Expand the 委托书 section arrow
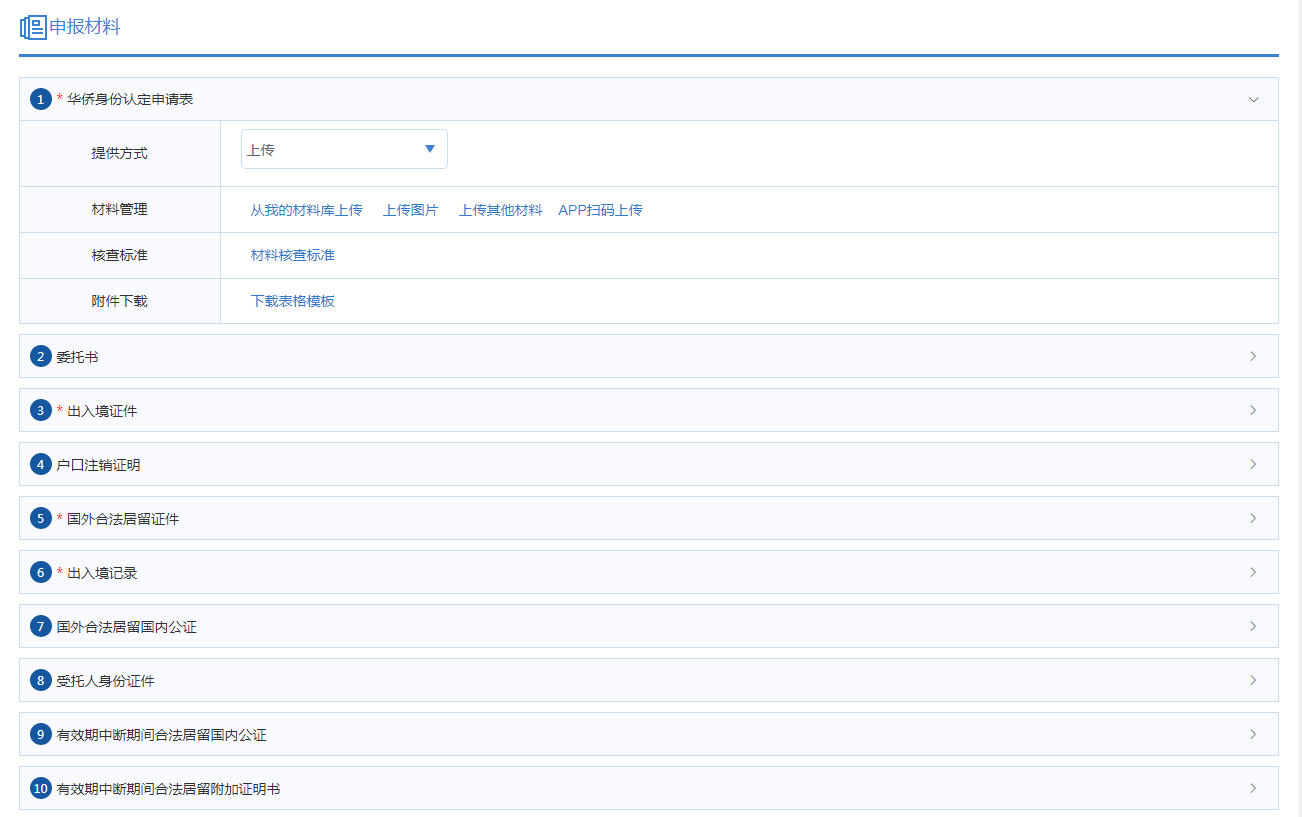The image size is (1302, 817). [x=1253, y=356]
